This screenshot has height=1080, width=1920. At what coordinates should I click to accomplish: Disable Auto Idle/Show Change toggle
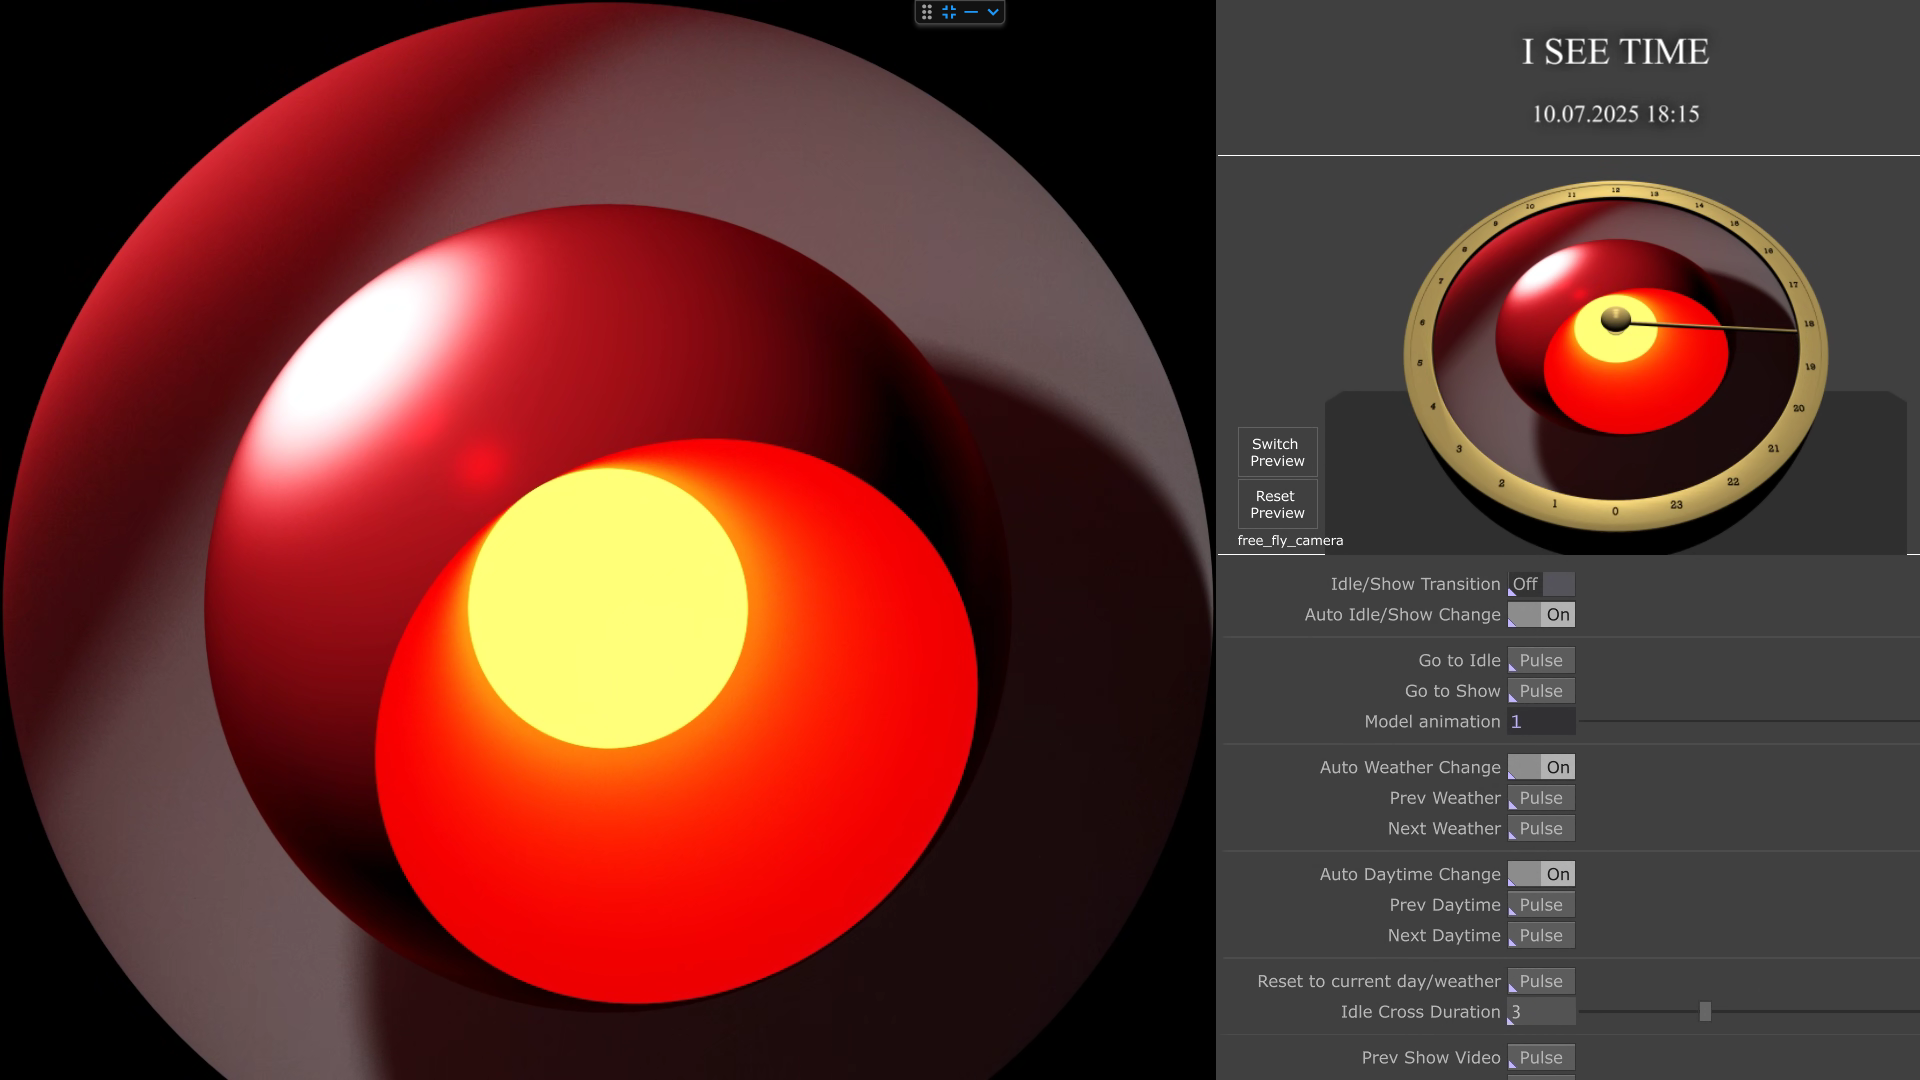(1541, 615)
